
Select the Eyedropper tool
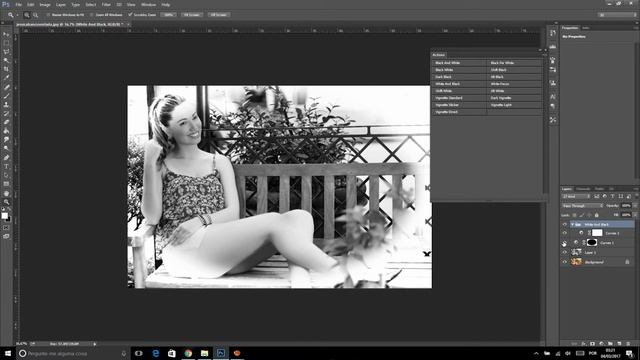[6, 78]
